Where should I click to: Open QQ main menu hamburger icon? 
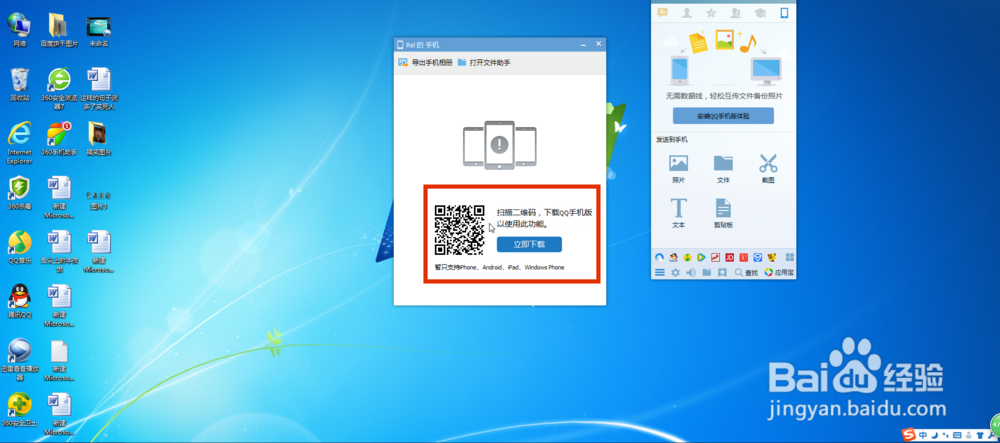[660, 272]
